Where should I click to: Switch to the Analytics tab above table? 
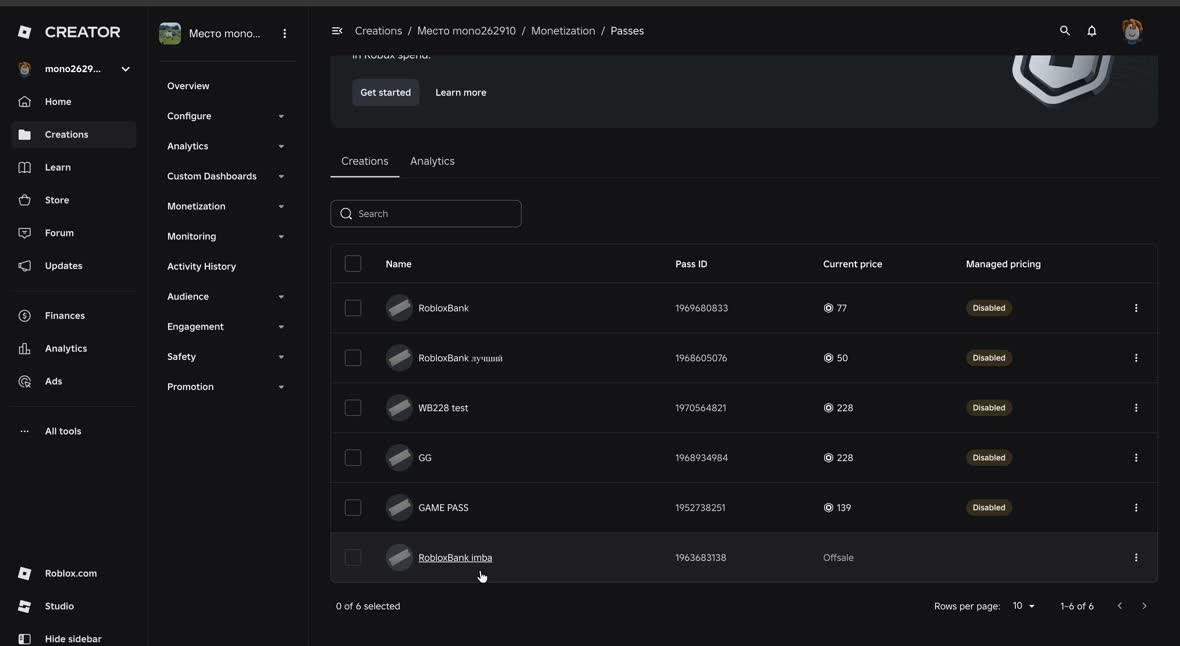coord(432,161)
